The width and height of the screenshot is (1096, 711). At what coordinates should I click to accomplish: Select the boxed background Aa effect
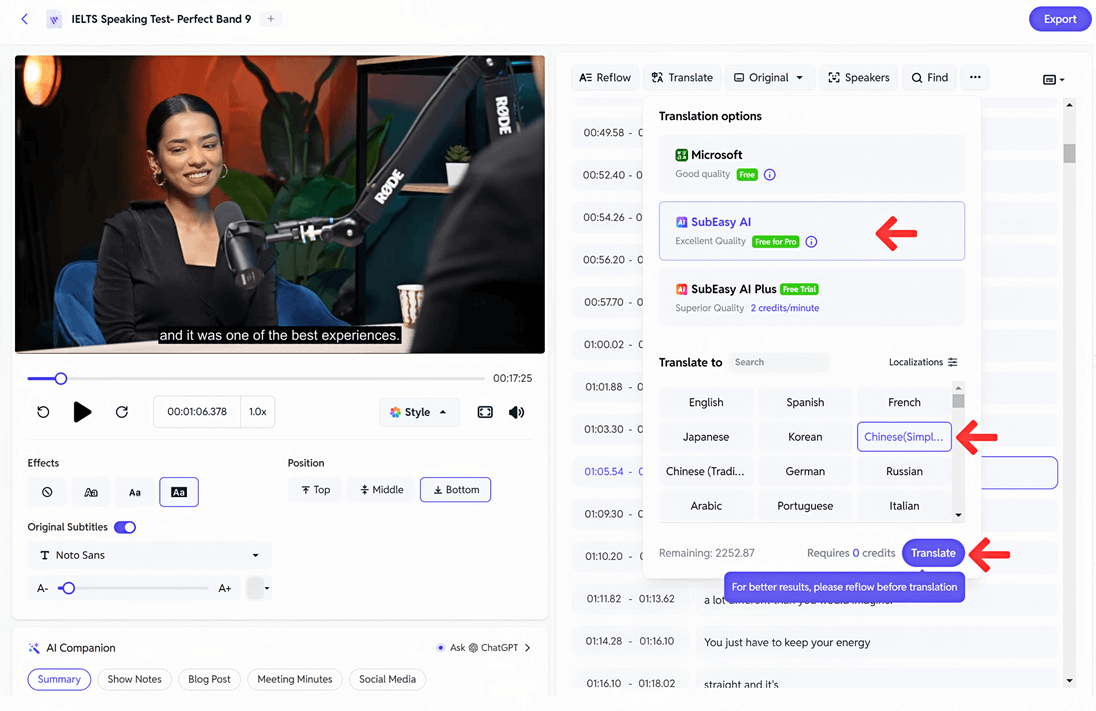point(179,492)
